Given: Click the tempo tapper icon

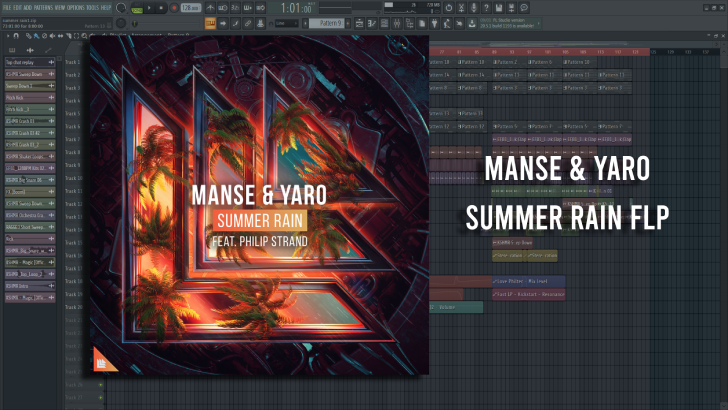Looking at the screenshot, I should coord(447,23).
